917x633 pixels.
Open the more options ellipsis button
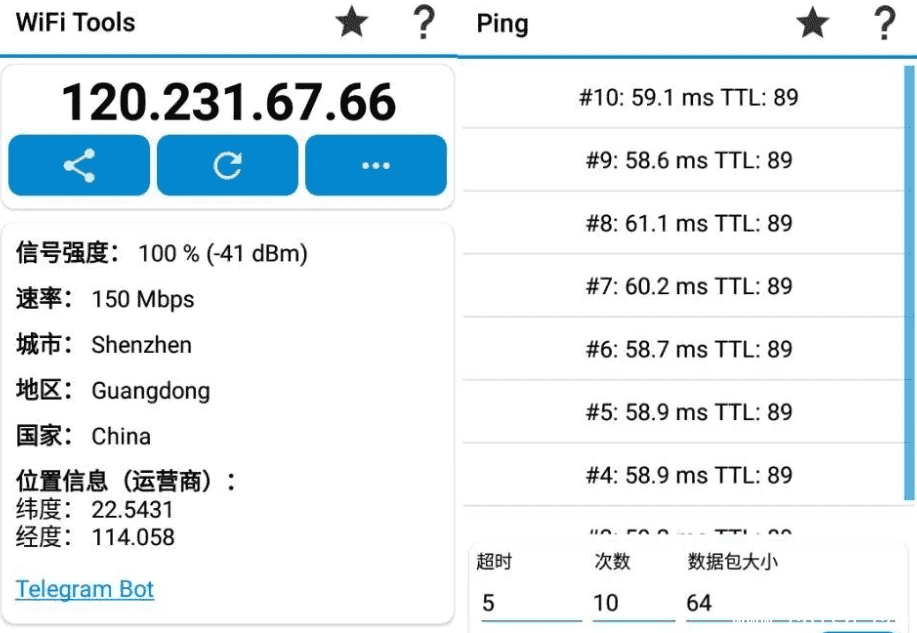pos(375,165)
